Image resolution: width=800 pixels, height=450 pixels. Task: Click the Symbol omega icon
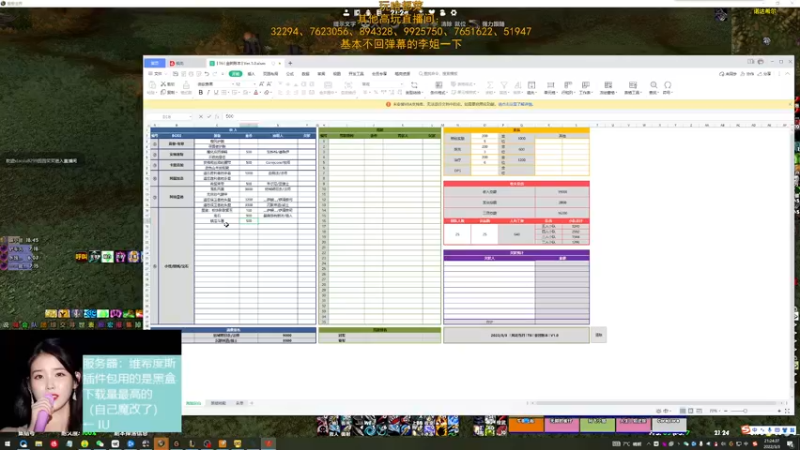coord(667,85)
